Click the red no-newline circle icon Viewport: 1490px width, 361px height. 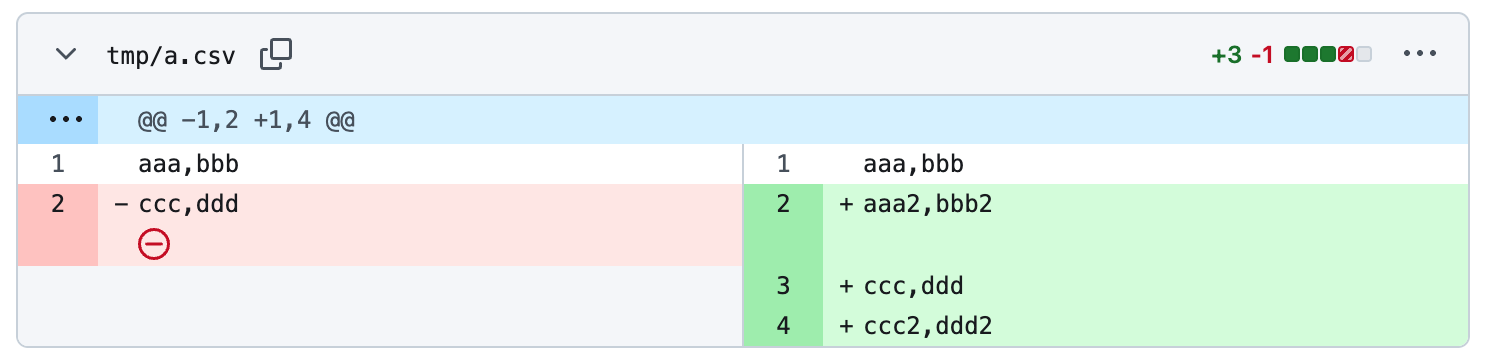pyautogui.click(x=155, y=243)
